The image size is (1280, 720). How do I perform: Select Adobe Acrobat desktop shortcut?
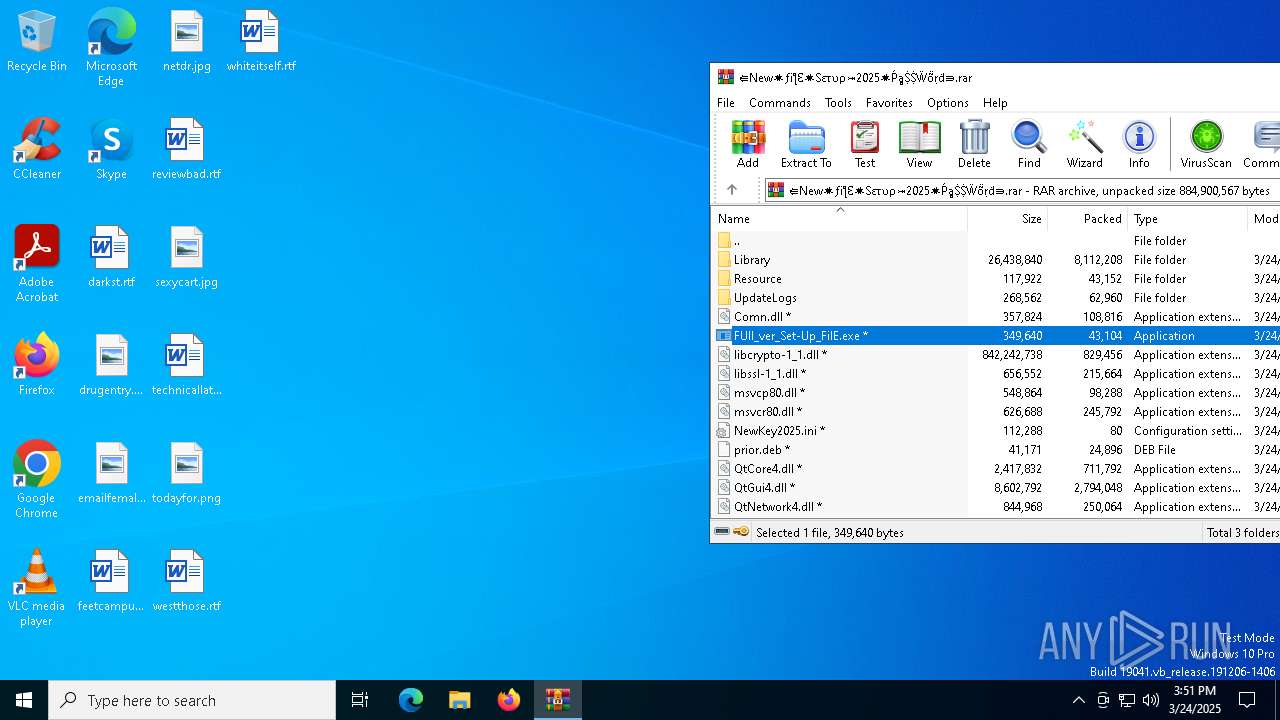click(x=37, y=264)
